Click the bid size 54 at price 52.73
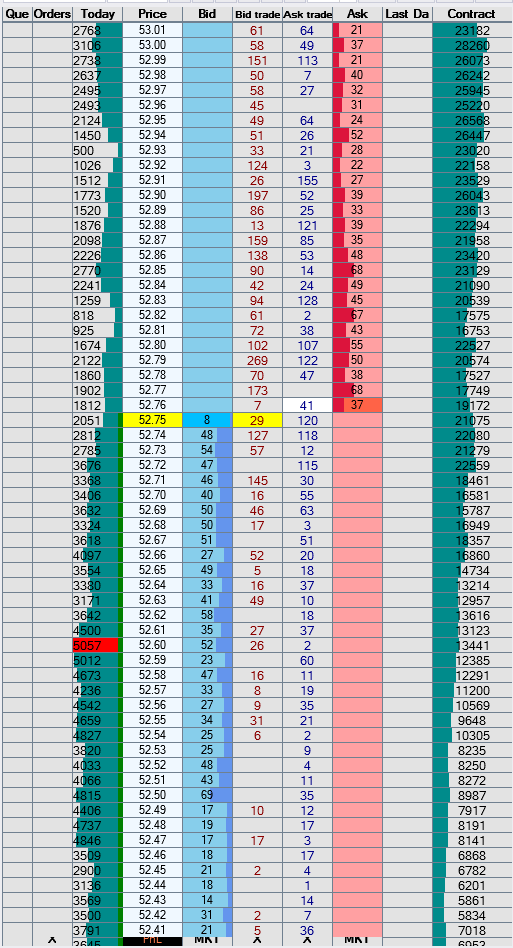513x948 pixels. pyautogui.click(x=207, y=450)
